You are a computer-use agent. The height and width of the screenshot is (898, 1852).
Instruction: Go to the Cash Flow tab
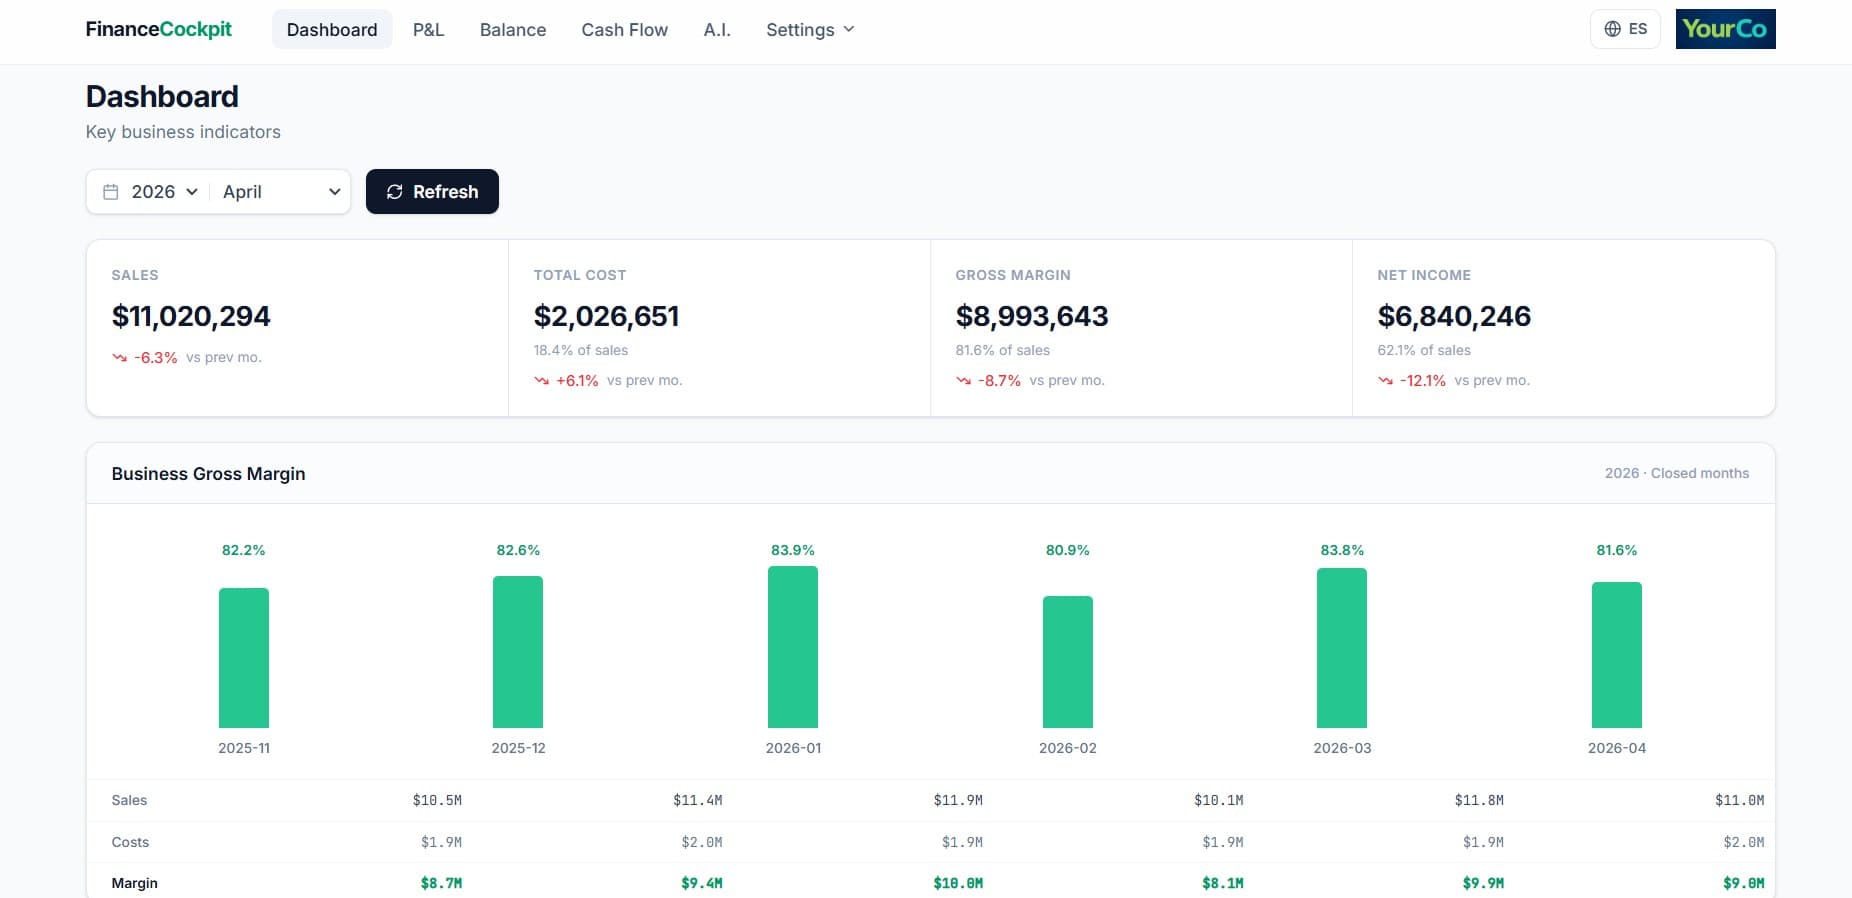[624, 30]
